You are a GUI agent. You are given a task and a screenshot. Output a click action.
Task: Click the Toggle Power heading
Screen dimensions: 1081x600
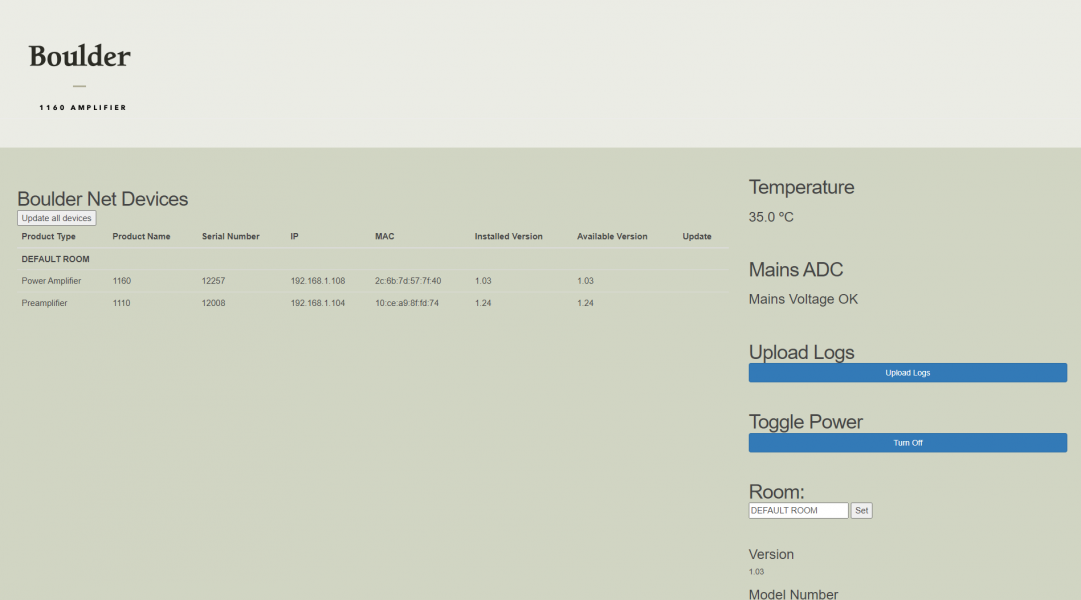pyautogui.click(x=805, y=421)
